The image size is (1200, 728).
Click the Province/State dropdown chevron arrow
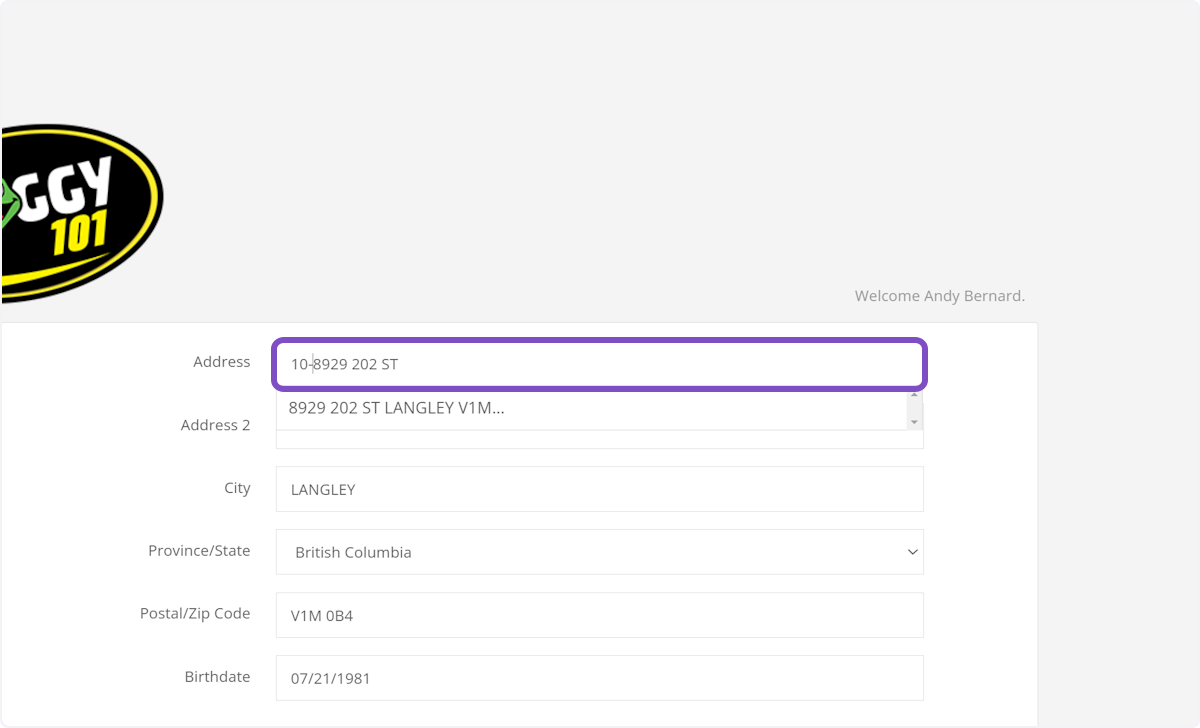click(911, 552)
